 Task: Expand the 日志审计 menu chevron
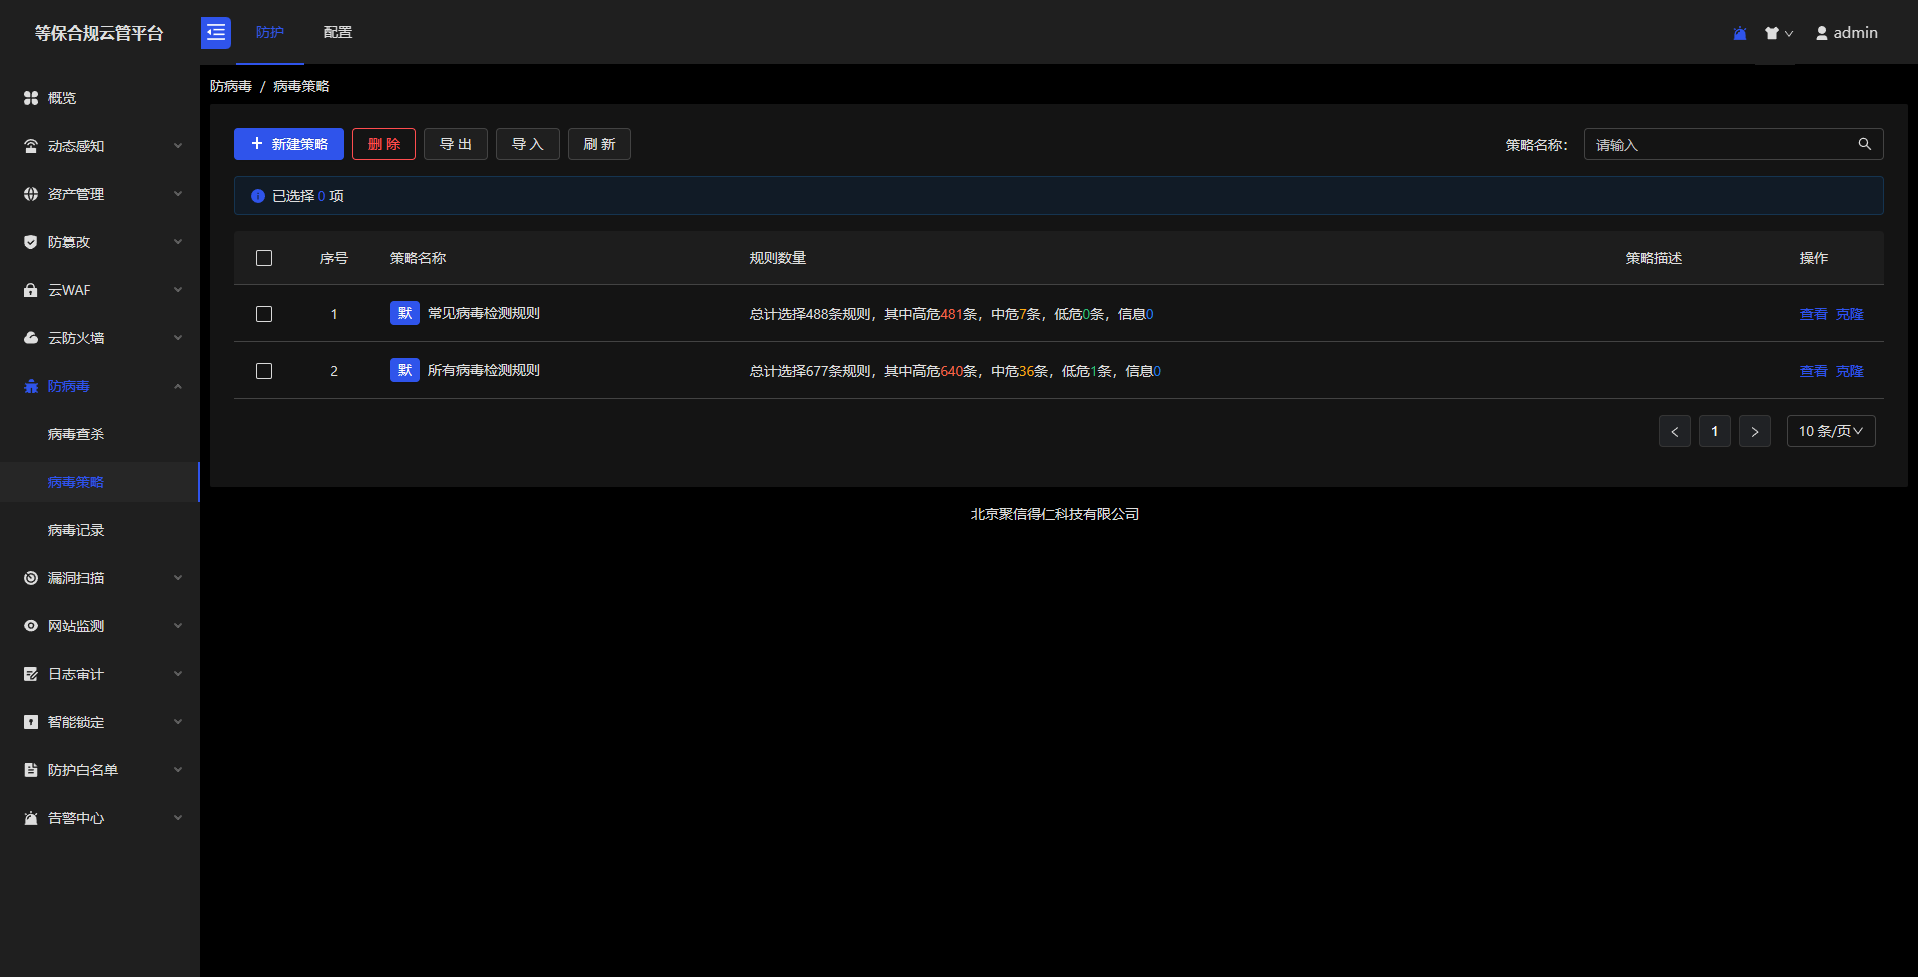178,674
